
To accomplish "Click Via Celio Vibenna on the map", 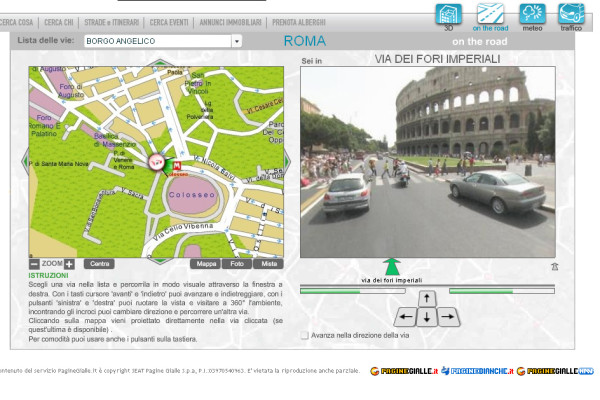I will point(183,231).
